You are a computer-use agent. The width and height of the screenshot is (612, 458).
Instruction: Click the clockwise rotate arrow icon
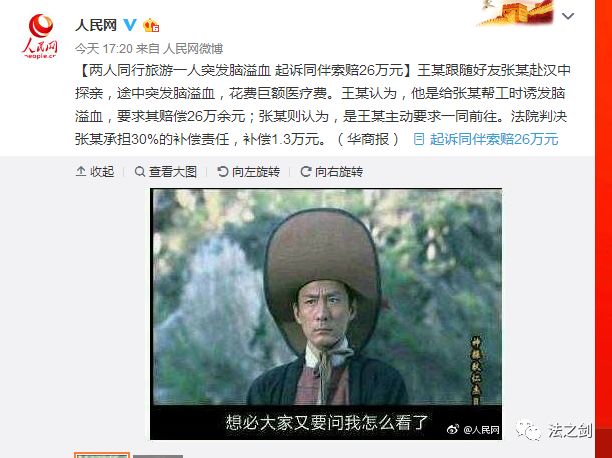tap(306, 171)
